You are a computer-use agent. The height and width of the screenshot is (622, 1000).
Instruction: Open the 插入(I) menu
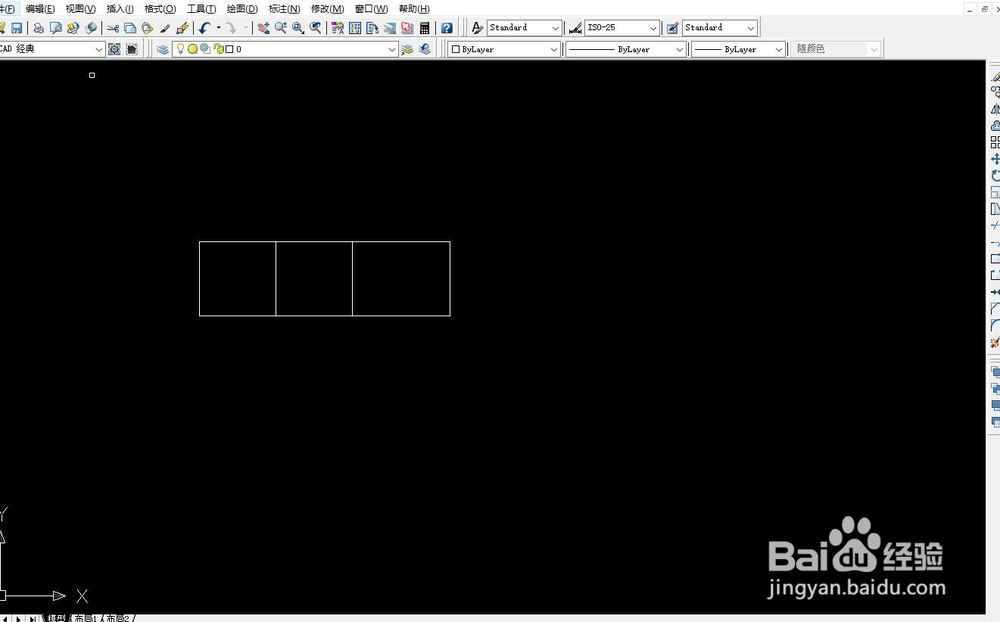pos(120,9)
